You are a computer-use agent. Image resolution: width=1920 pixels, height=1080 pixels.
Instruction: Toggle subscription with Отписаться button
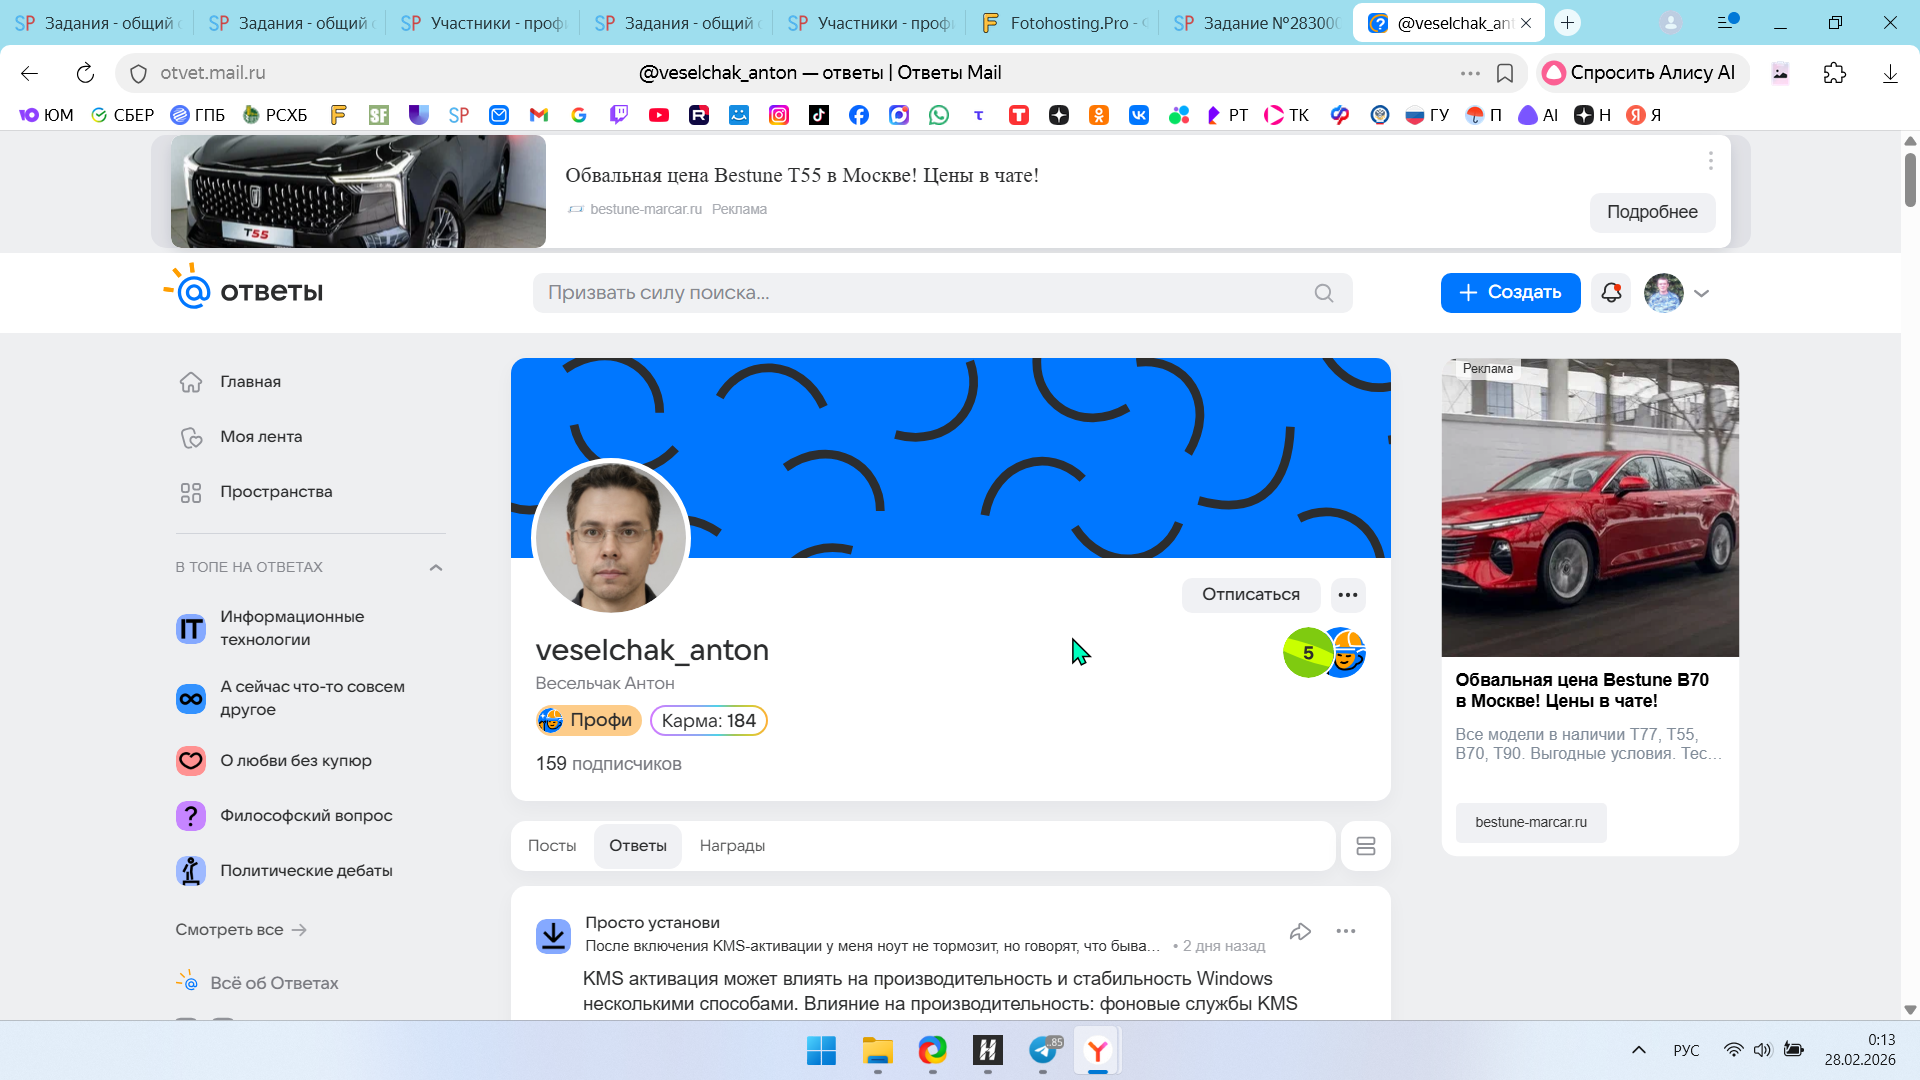point(1250,594)
